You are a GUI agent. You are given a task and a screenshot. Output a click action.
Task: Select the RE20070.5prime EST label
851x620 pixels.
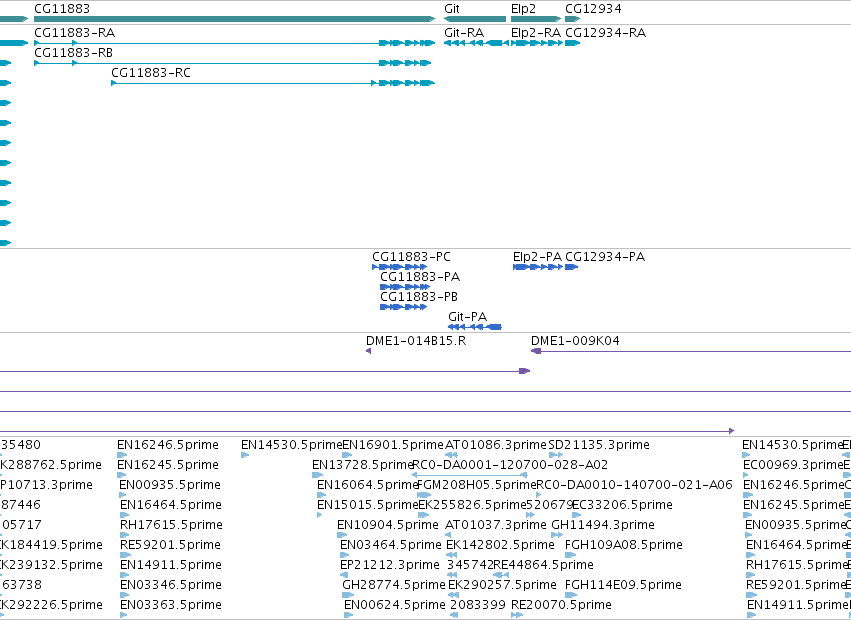click(561, 605)
